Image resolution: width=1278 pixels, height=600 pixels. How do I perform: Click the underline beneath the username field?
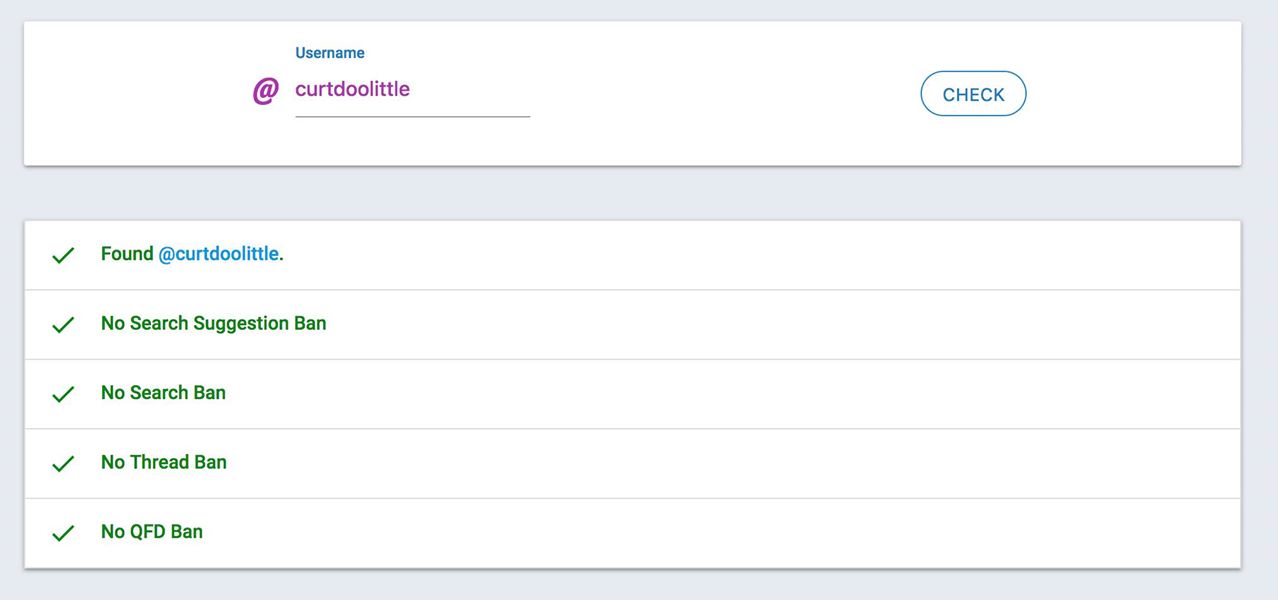point(412,117)
